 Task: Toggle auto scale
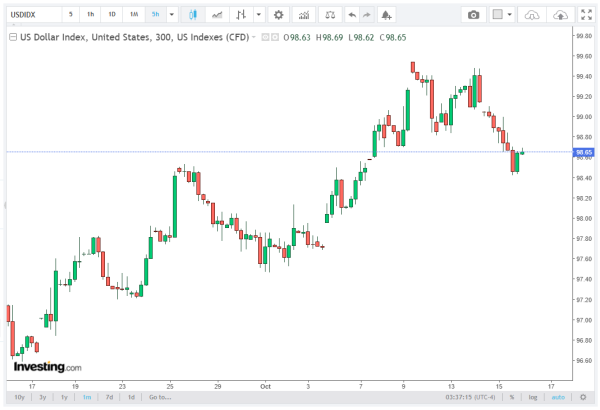point(557,397)
